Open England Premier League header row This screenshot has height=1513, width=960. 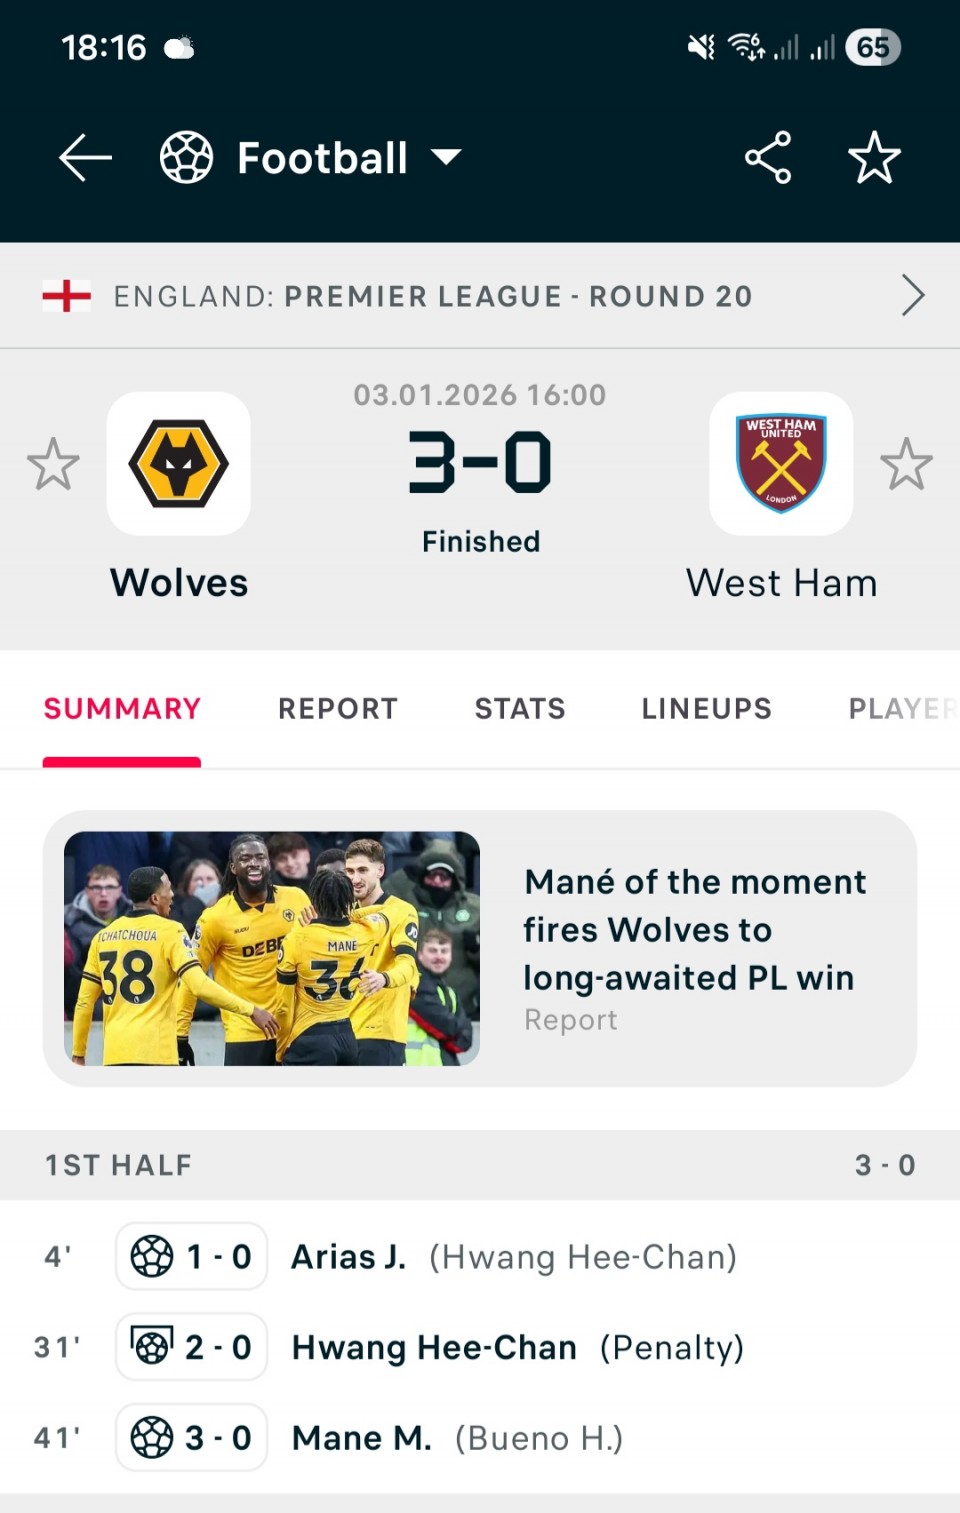click(432, 296)
